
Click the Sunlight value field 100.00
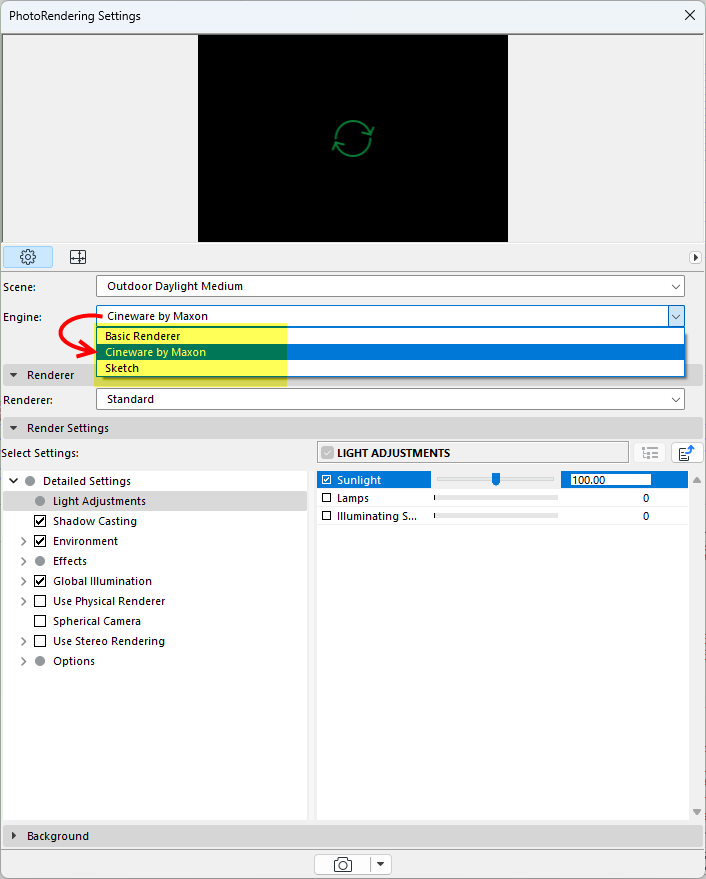point(611,480)
